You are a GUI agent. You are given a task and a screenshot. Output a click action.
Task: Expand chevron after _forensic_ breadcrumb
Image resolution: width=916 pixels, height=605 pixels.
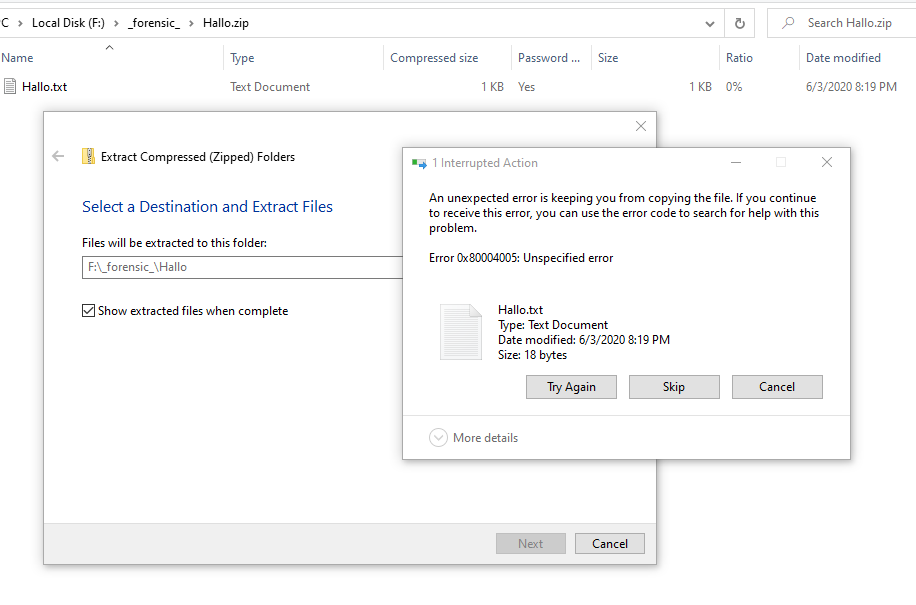[191, 23]
